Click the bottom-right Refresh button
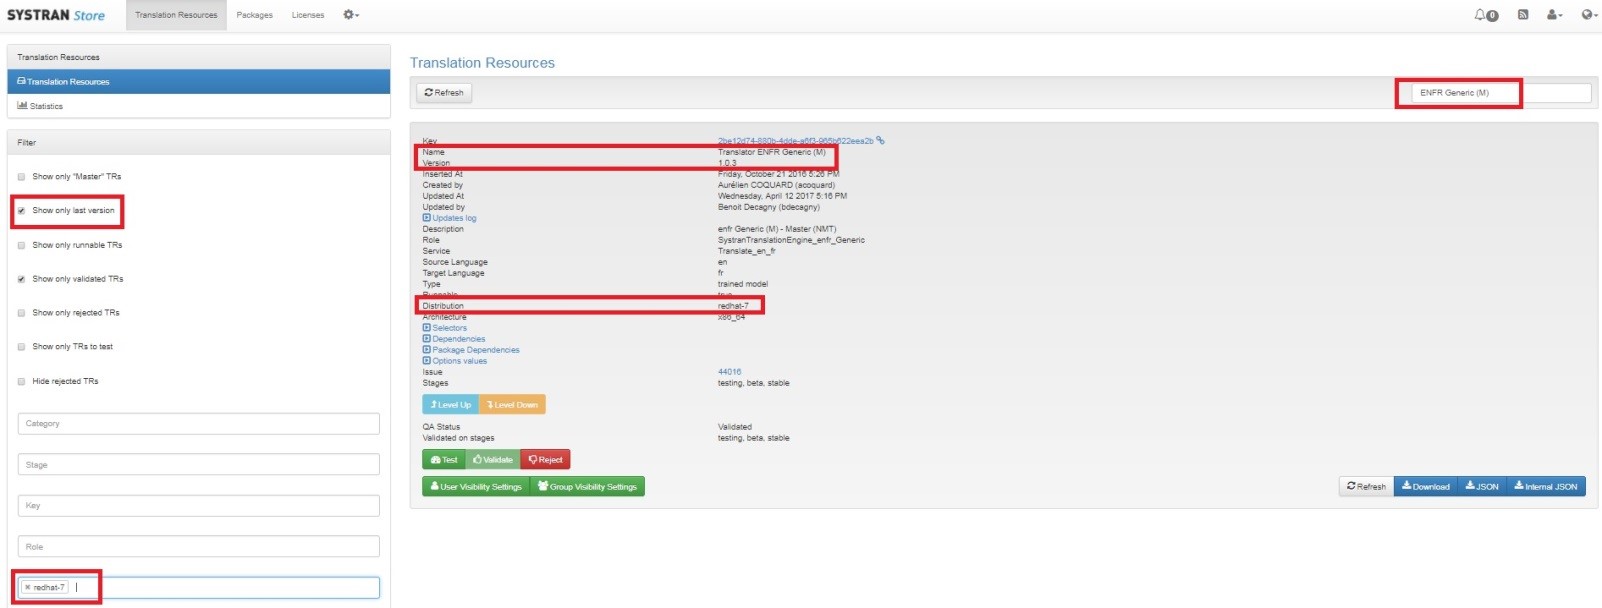The image size is (1602, 608). tap(1366, 487)
